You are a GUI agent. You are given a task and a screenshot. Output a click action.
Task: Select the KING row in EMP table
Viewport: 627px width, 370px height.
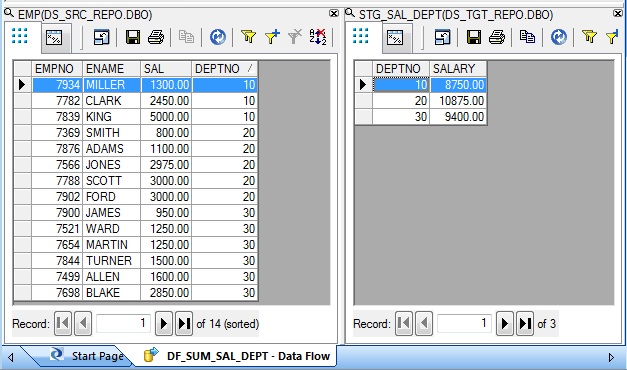pos(136,117)
